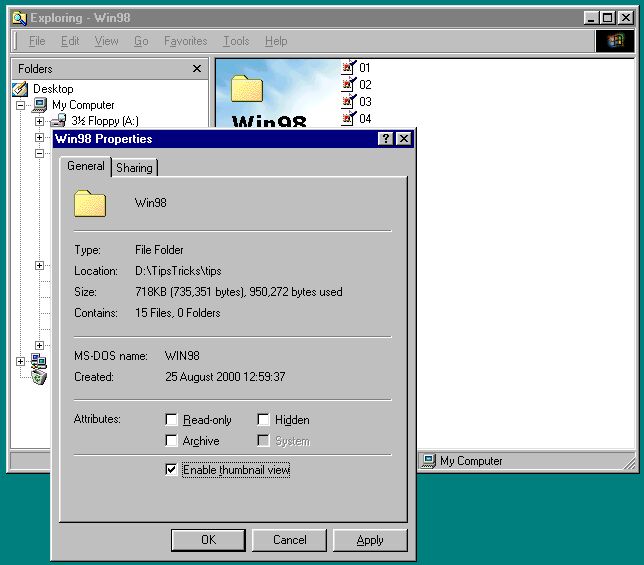Select the 3½ Floppy (A:) drive icon
The height and width of the screenshot is (565, 644).
click(58, 121)
